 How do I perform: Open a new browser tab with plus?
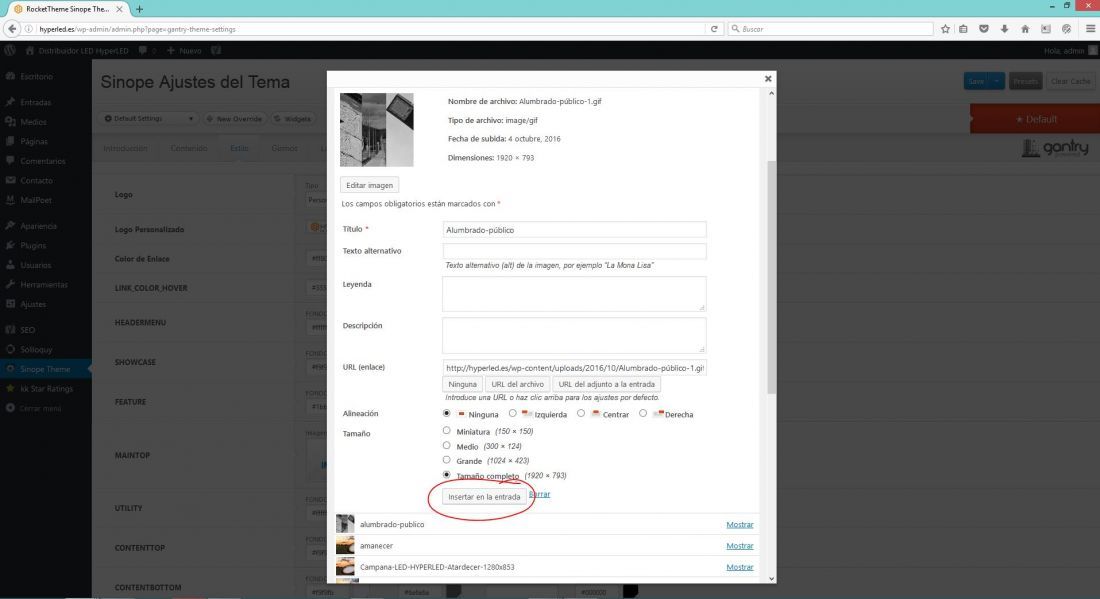tap(140, 9)
